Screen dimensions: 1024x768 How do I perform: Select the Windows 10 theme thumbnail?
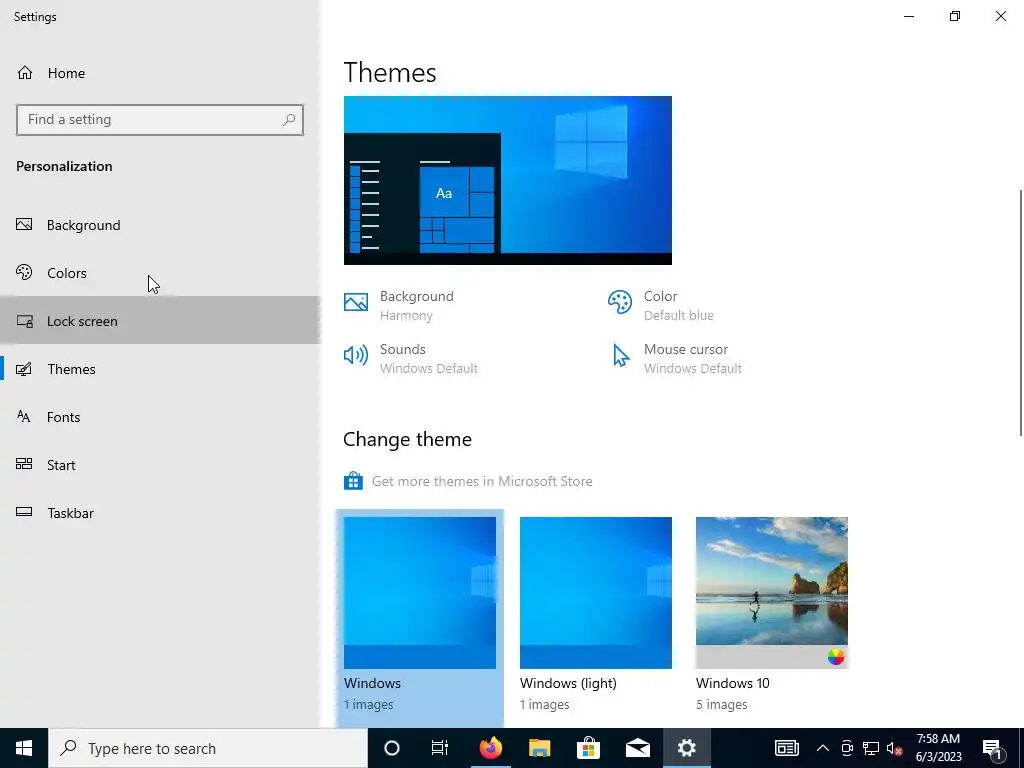(772, 592)
